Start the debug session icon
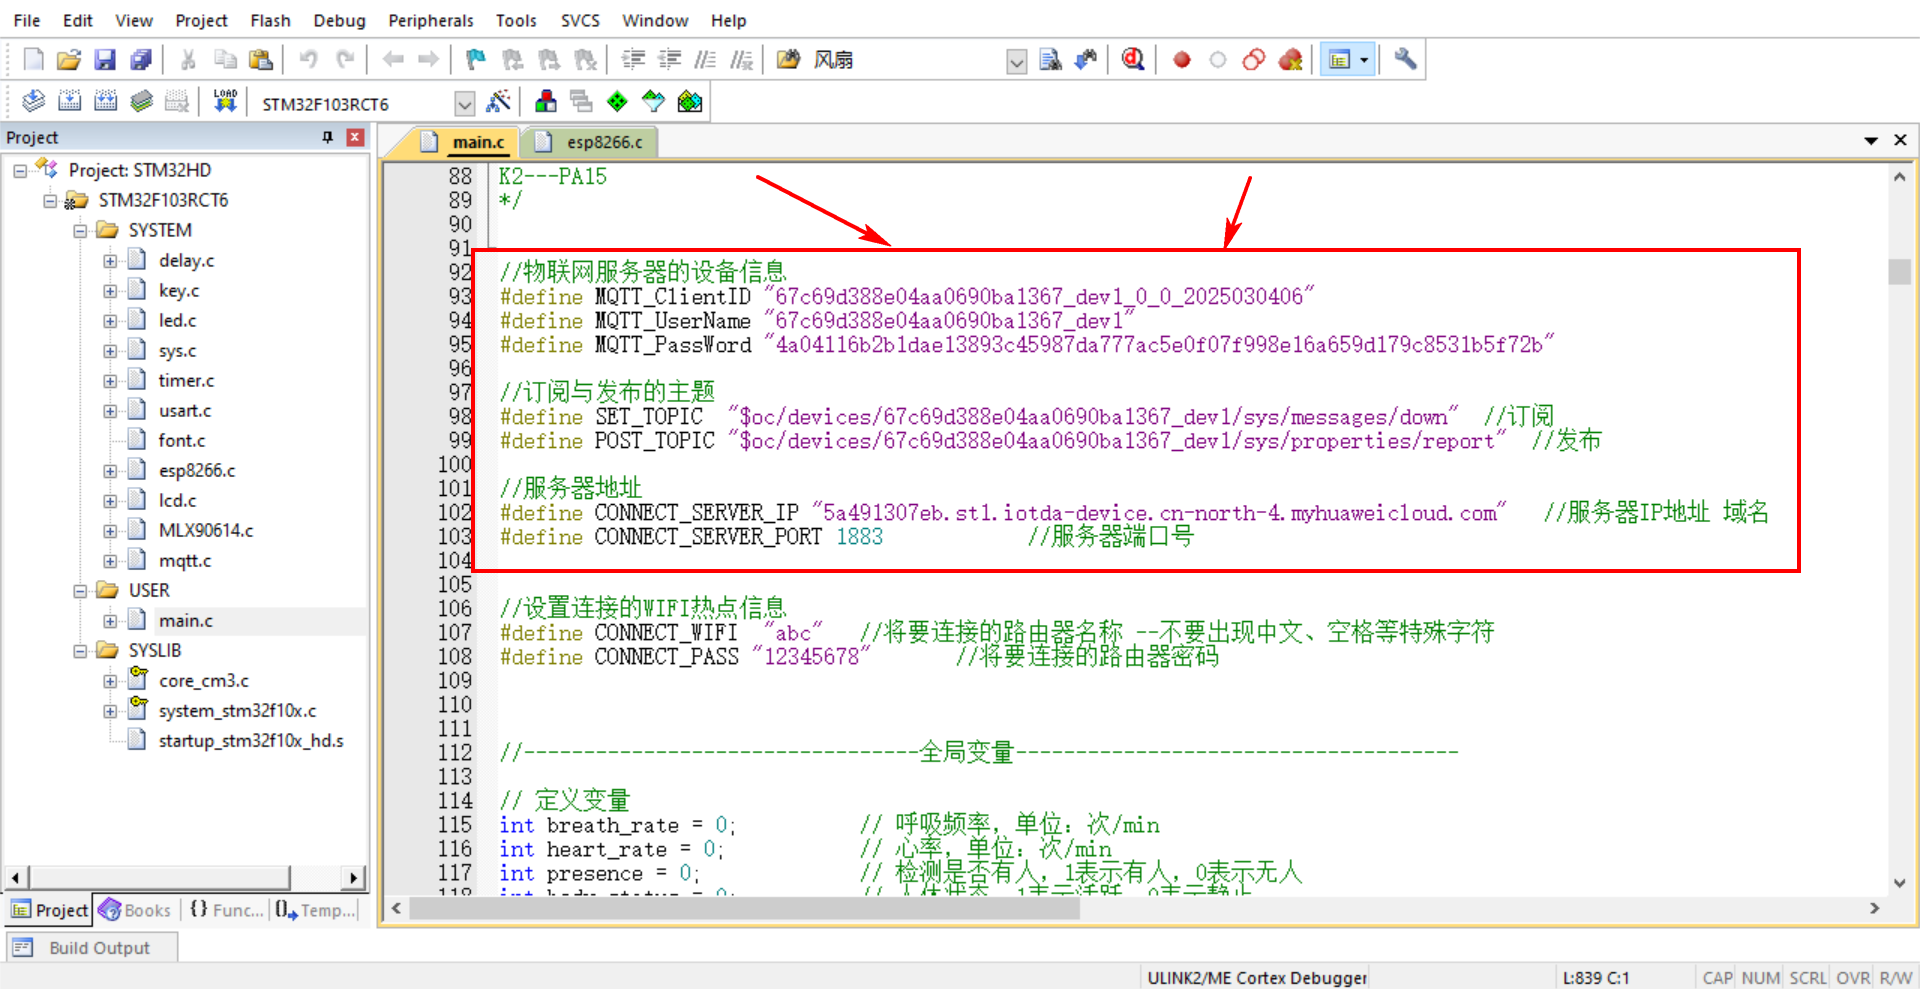The image size is (1920, 989). pyautogui.click(x=1132, y=60)
